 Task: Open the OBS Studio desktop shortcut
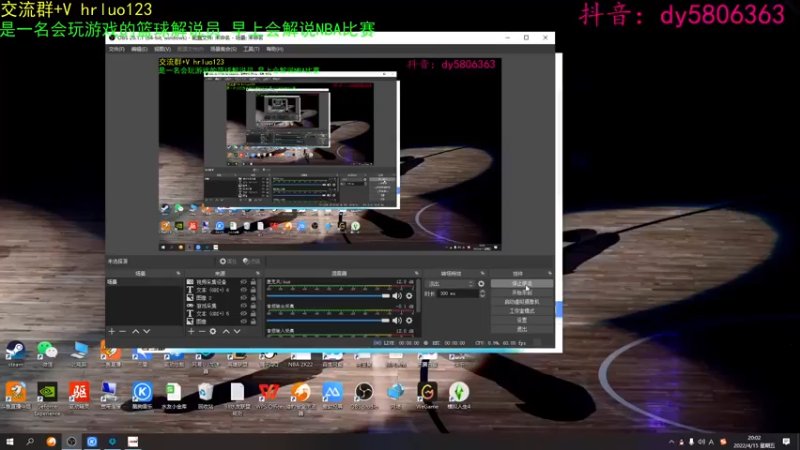point(364,395)
